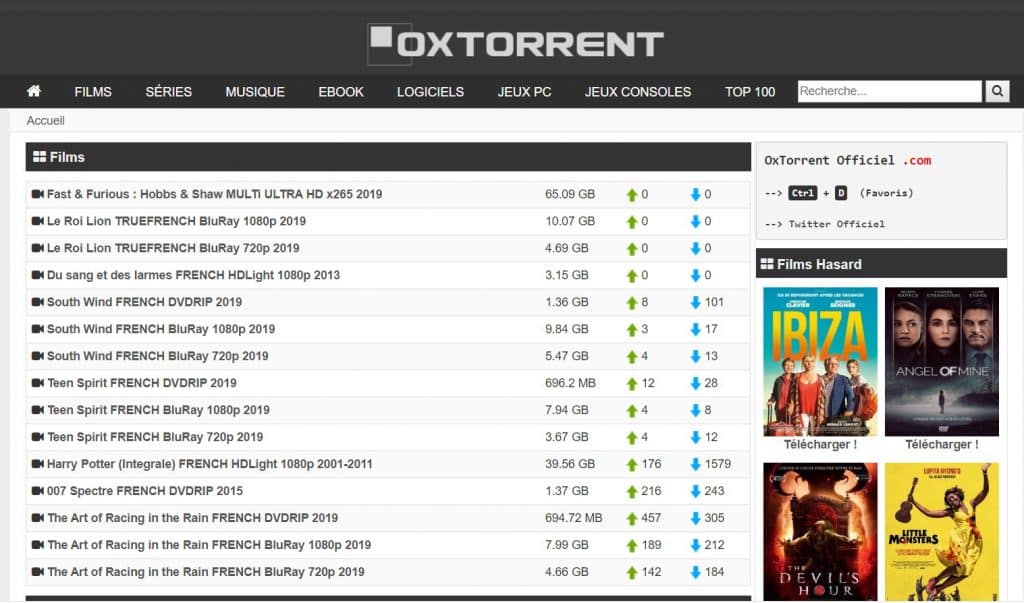Open the LOGICIELS menu
1024x603 pixels.
coord(430,92)
